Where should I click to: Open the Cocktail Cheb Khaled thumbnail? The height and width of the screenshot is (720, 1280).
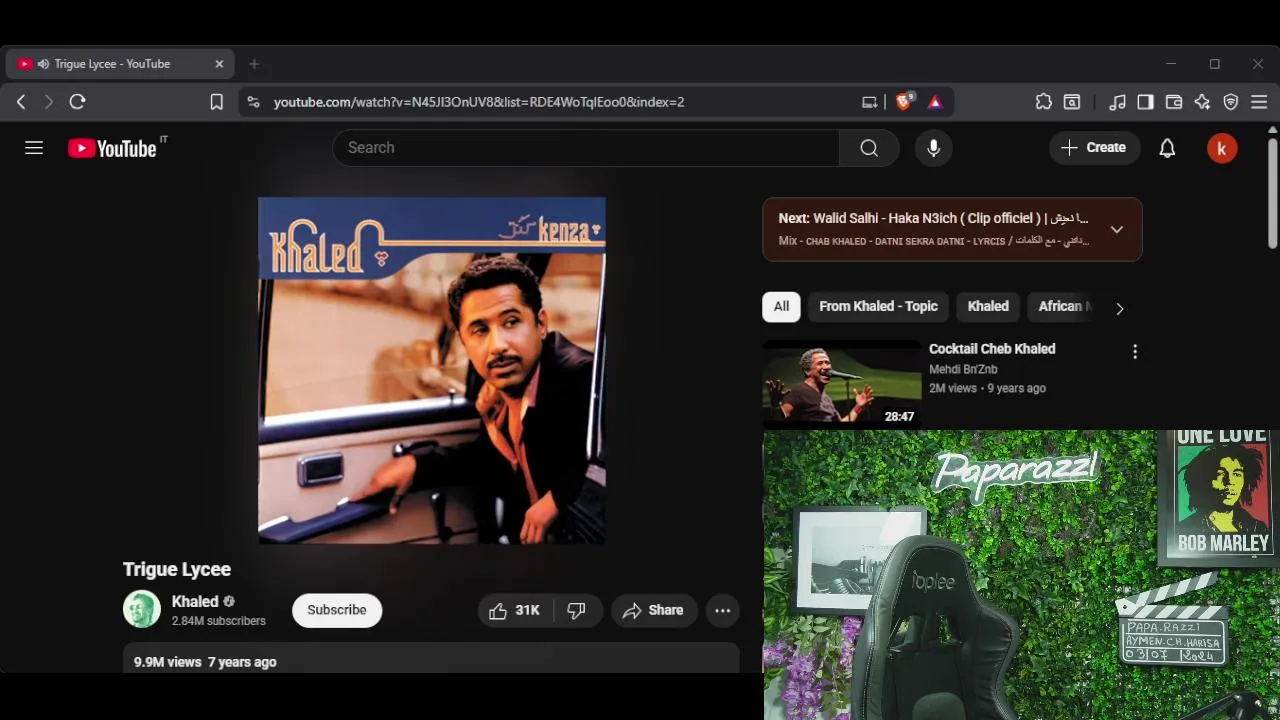[842, 385]
